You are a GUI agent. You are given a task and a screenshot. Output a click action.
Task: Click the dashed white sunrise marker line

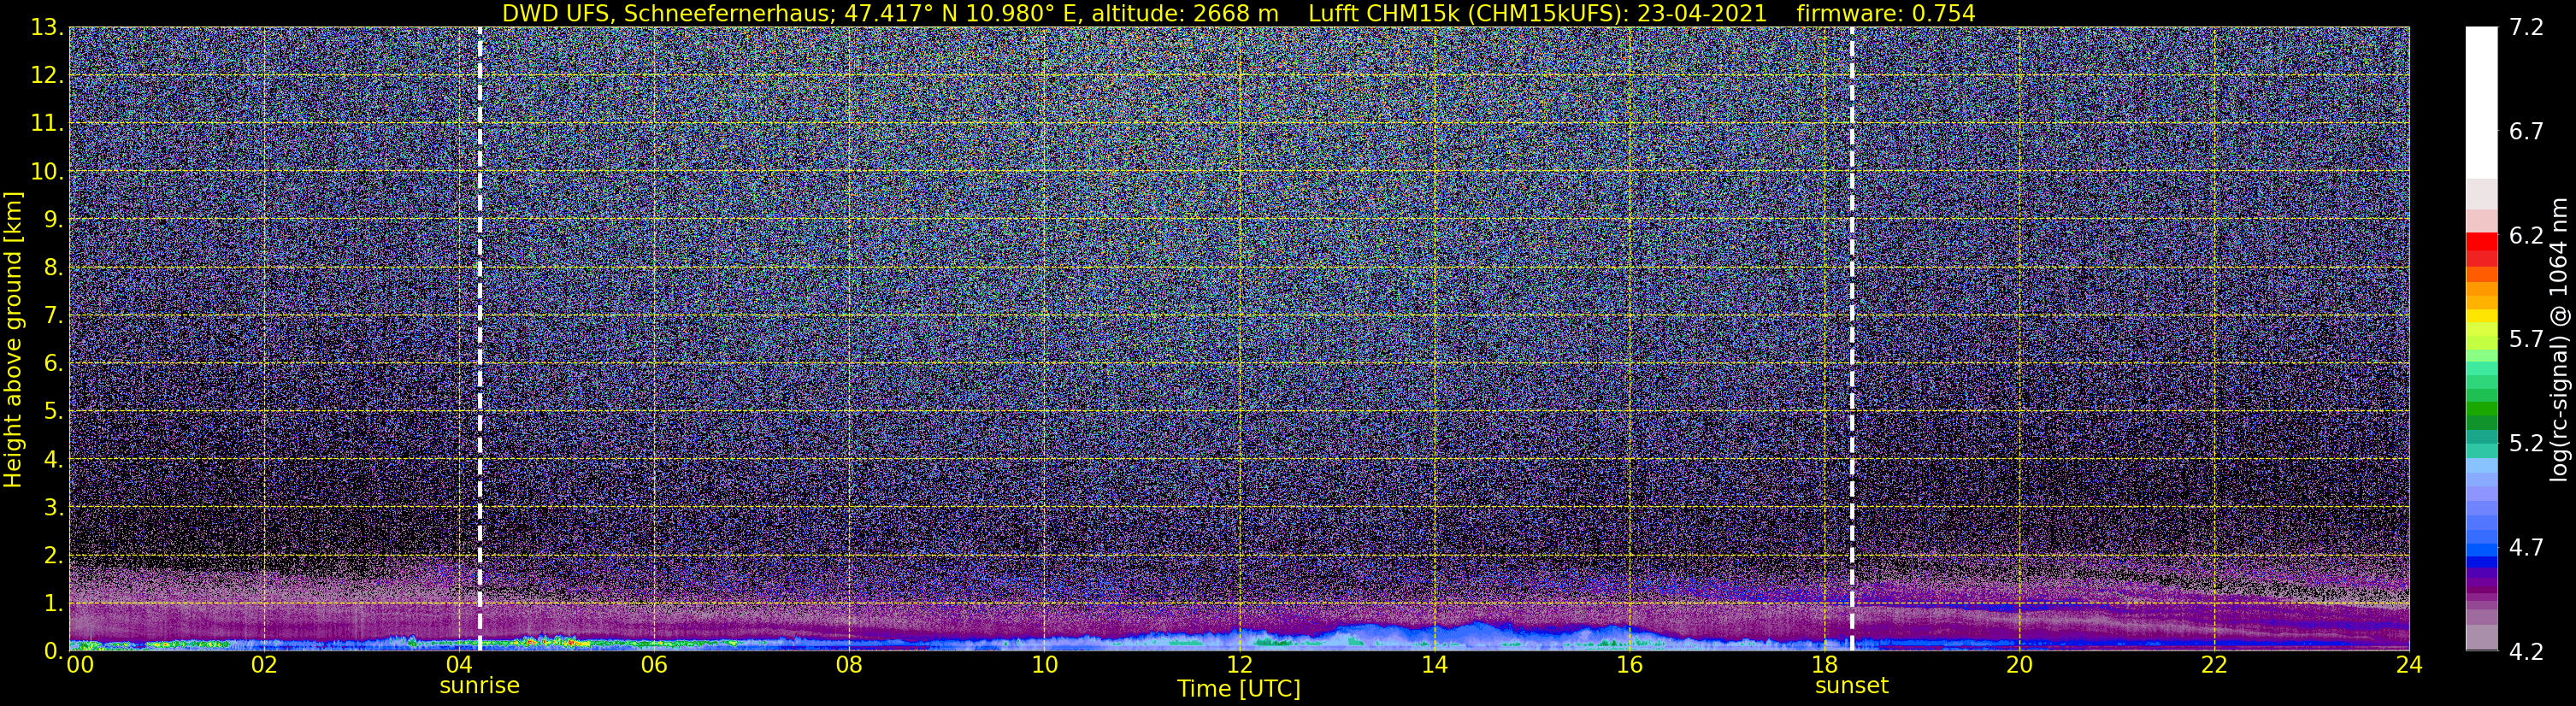480,339
